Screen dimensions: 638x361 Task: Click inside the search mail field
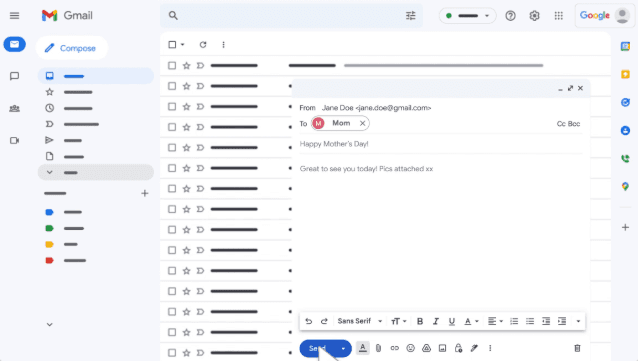[x=291, y=15]
